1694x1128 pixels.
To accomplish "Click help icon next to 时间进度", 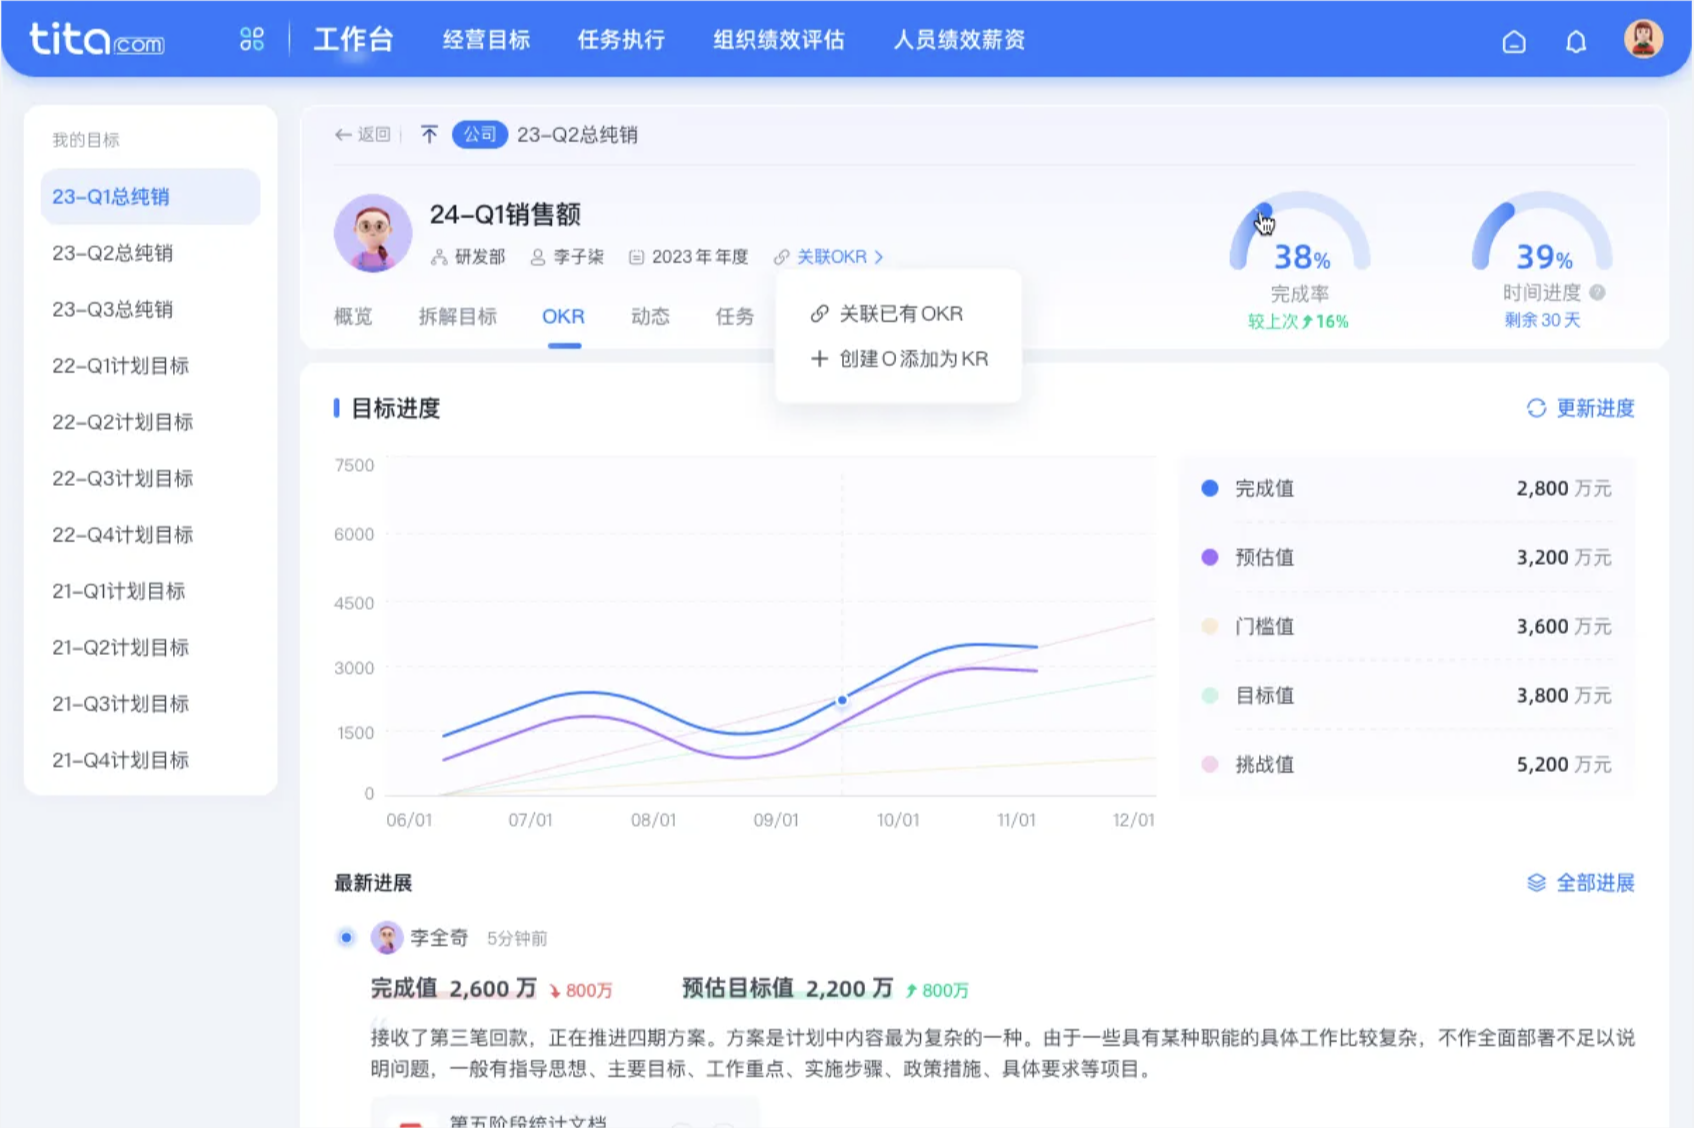I will click(x=1597, y=293).
